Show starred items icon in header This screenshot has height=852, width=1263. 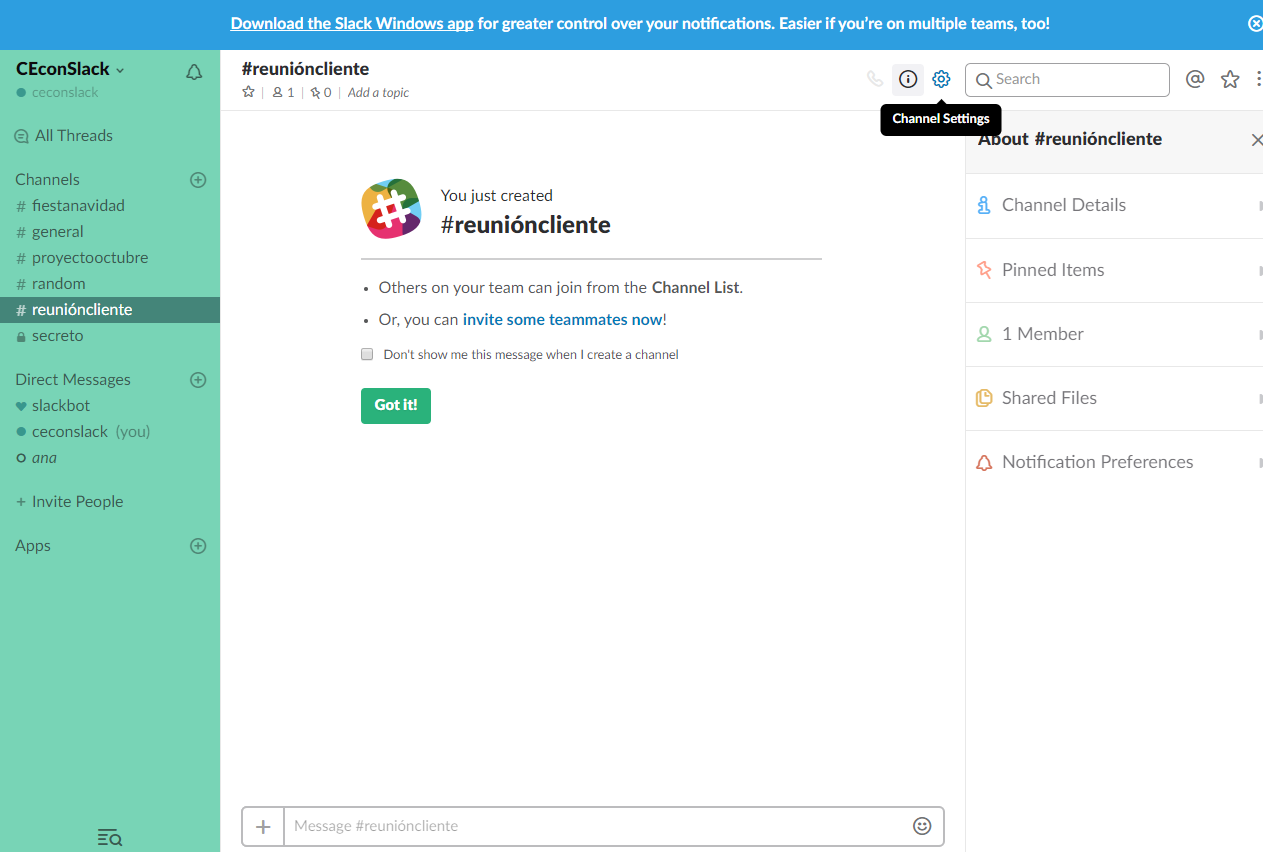pyautogui.click(x=1230, y=79)
